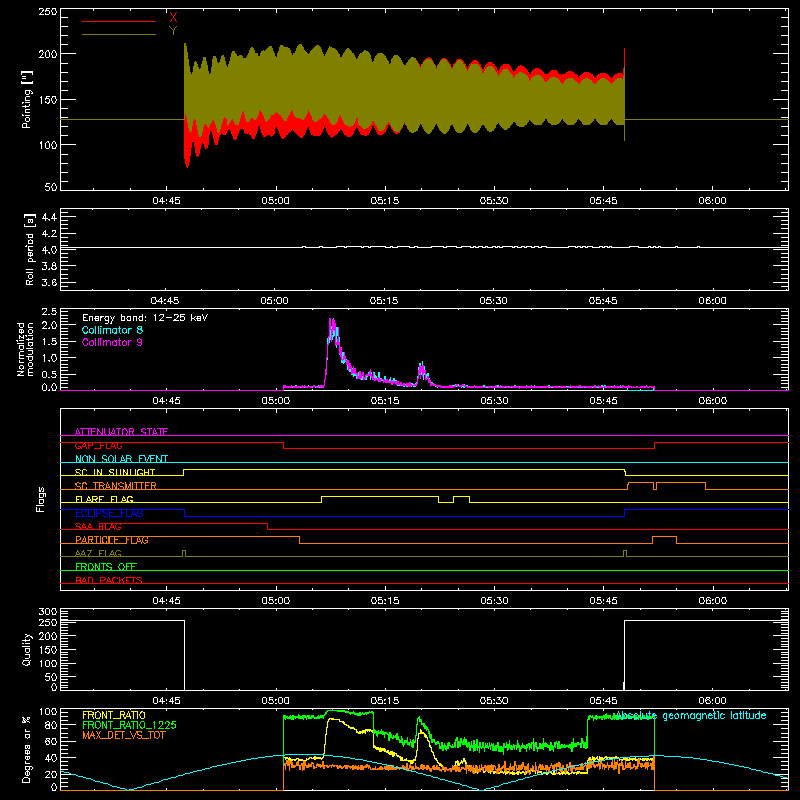Click the SC_IN_SUNLIGHT flag label

pyautogui.click(x=115, y=472)
